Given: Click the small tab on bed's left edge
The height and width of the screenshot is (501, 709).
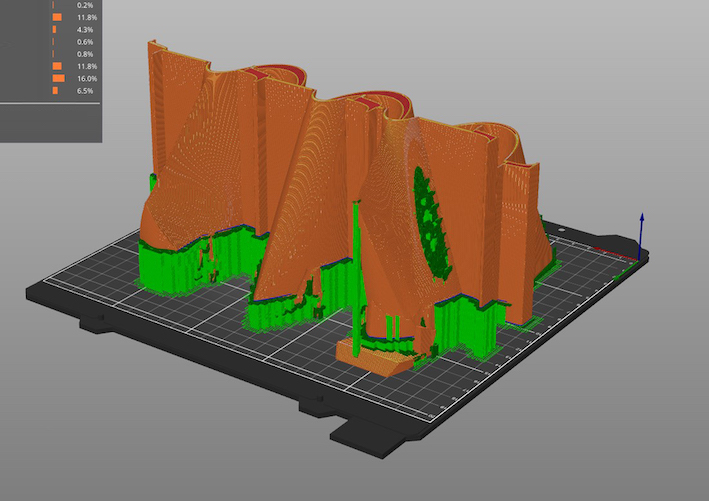Looking at the screenshot, I should coord(93,322).
